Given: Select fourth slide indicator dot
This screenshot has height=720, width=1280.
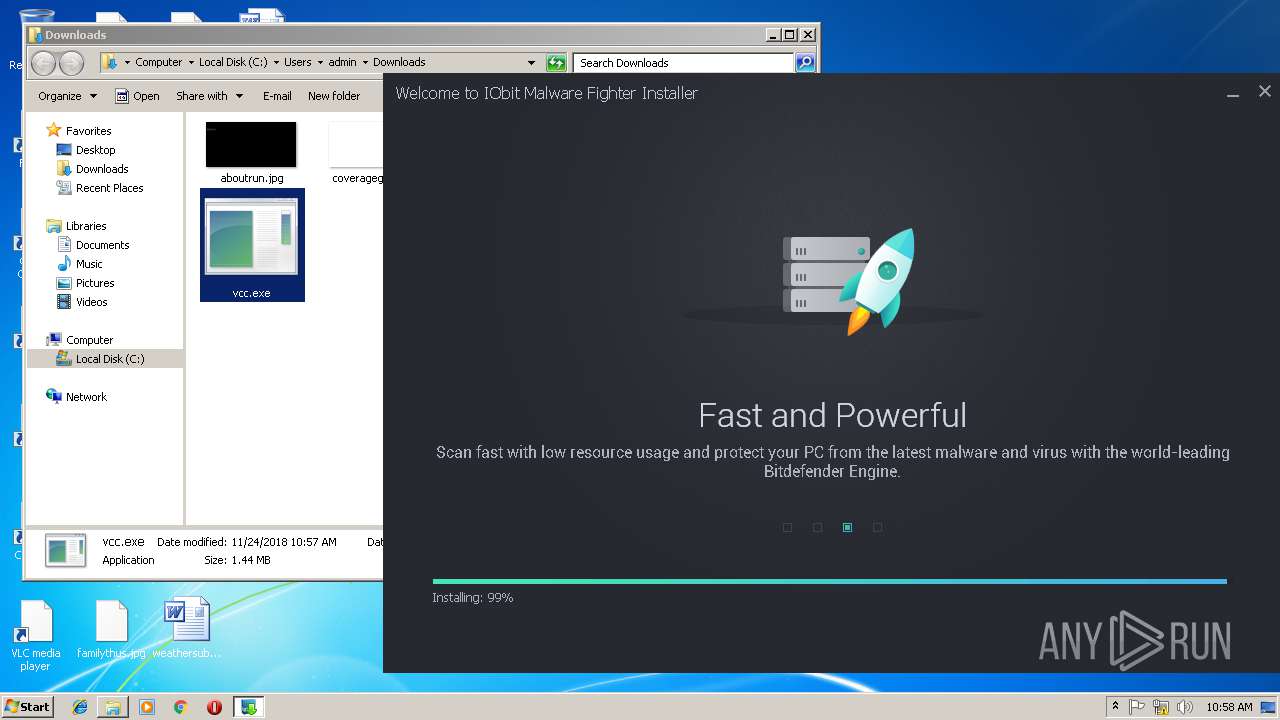Looking at the screenshot, I should pos(877,527).
